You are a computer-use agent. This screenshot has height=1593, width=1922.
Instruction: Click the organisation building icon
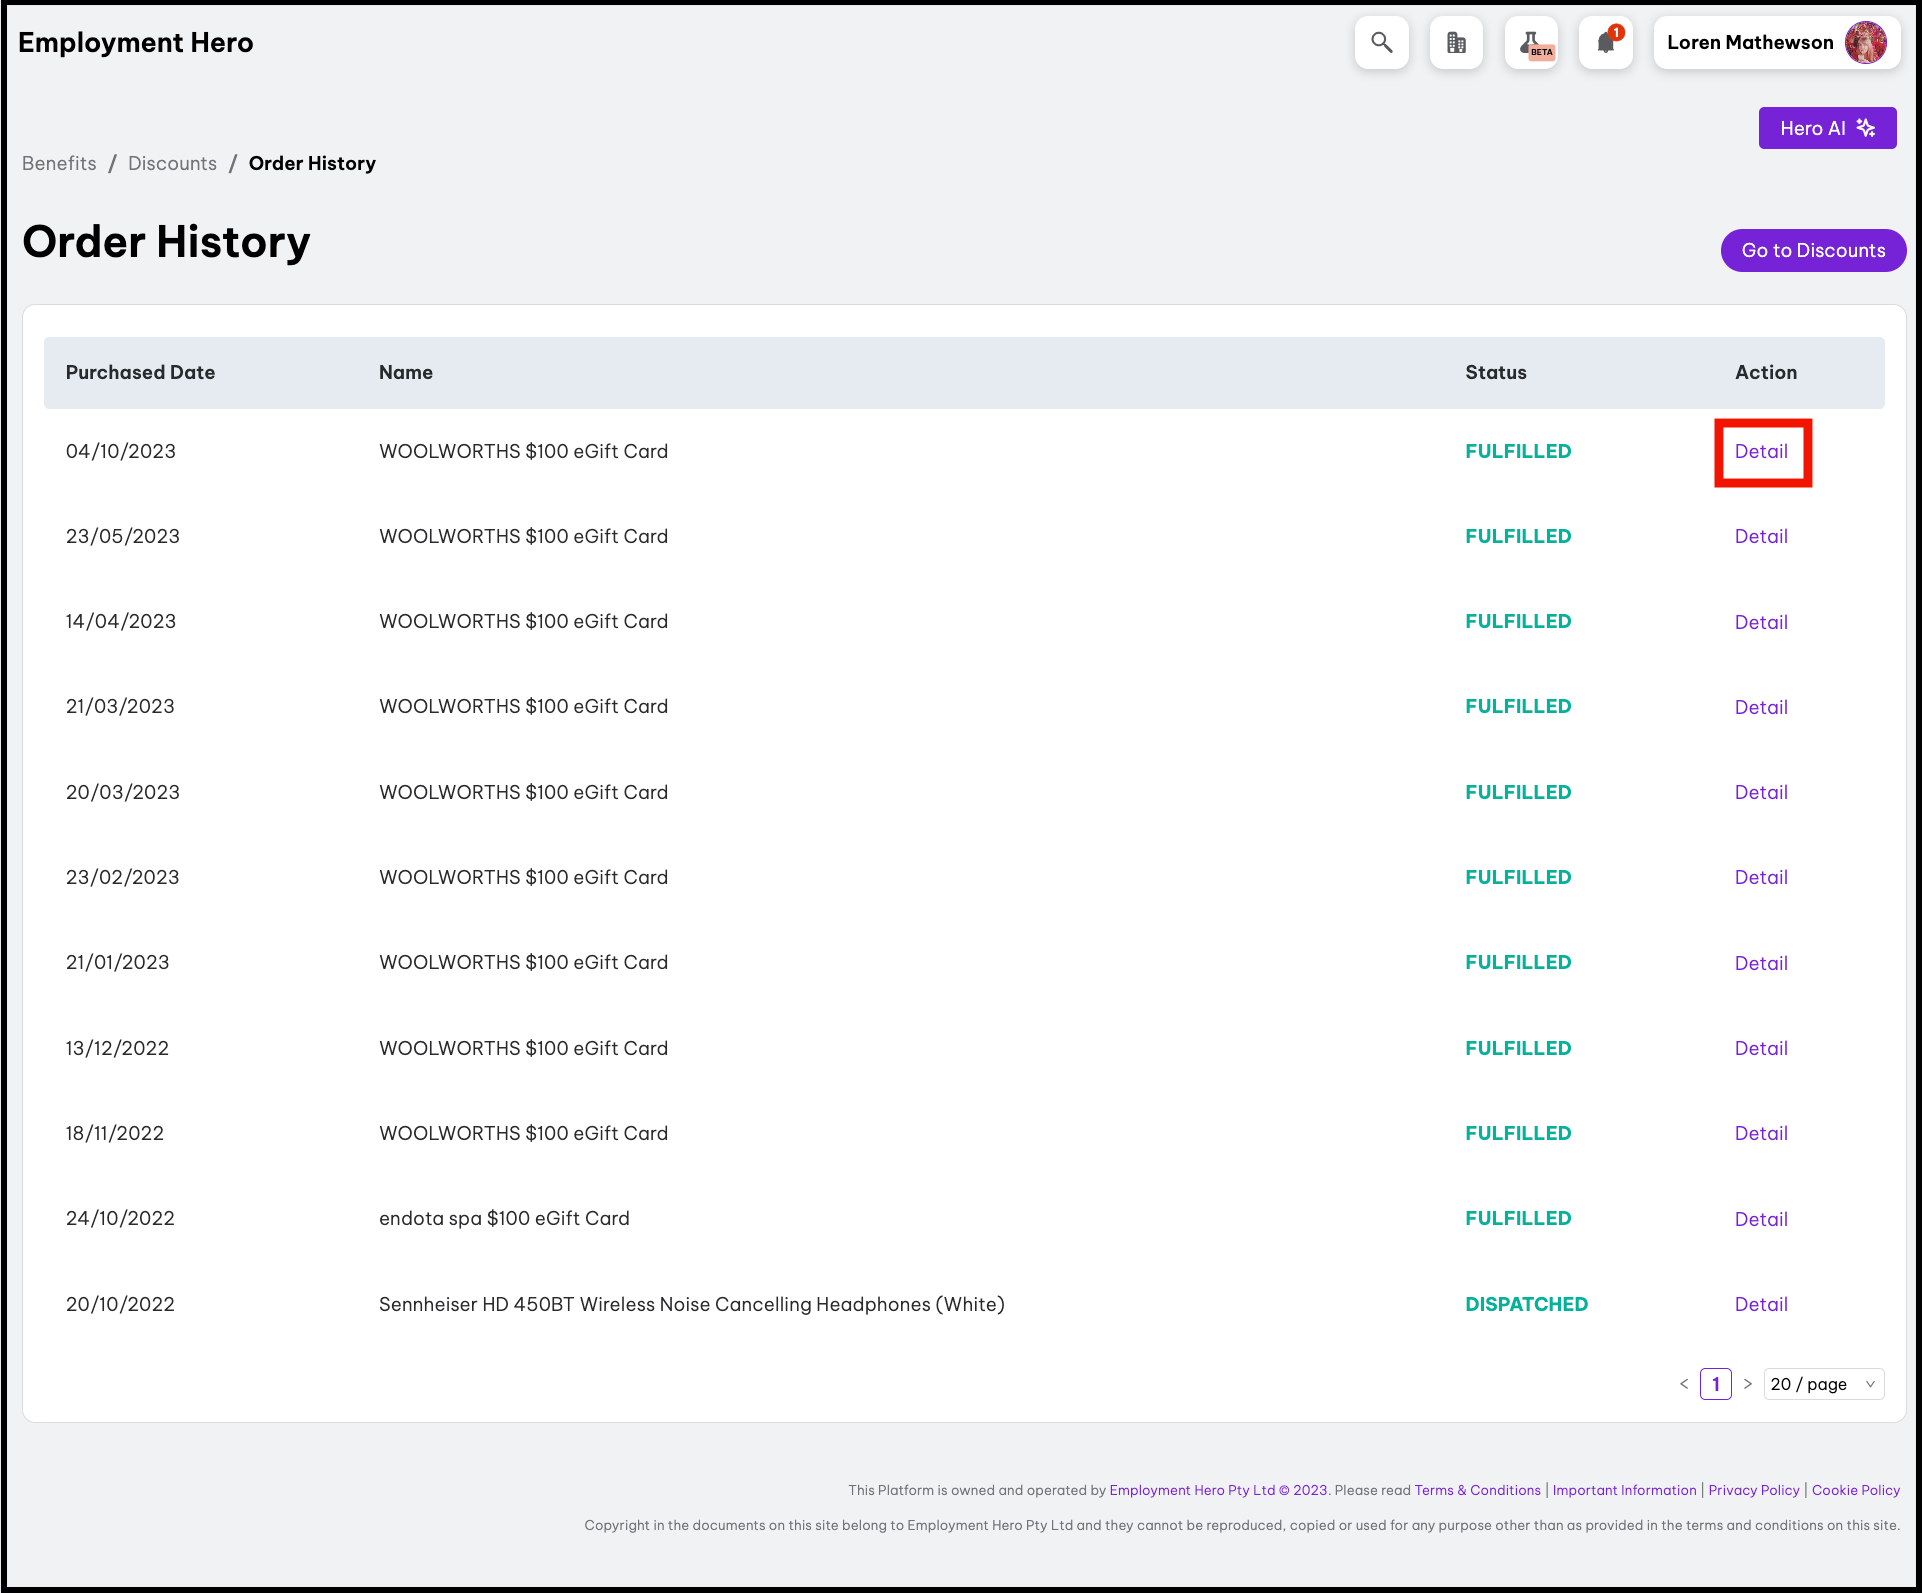coord(1456,43)
